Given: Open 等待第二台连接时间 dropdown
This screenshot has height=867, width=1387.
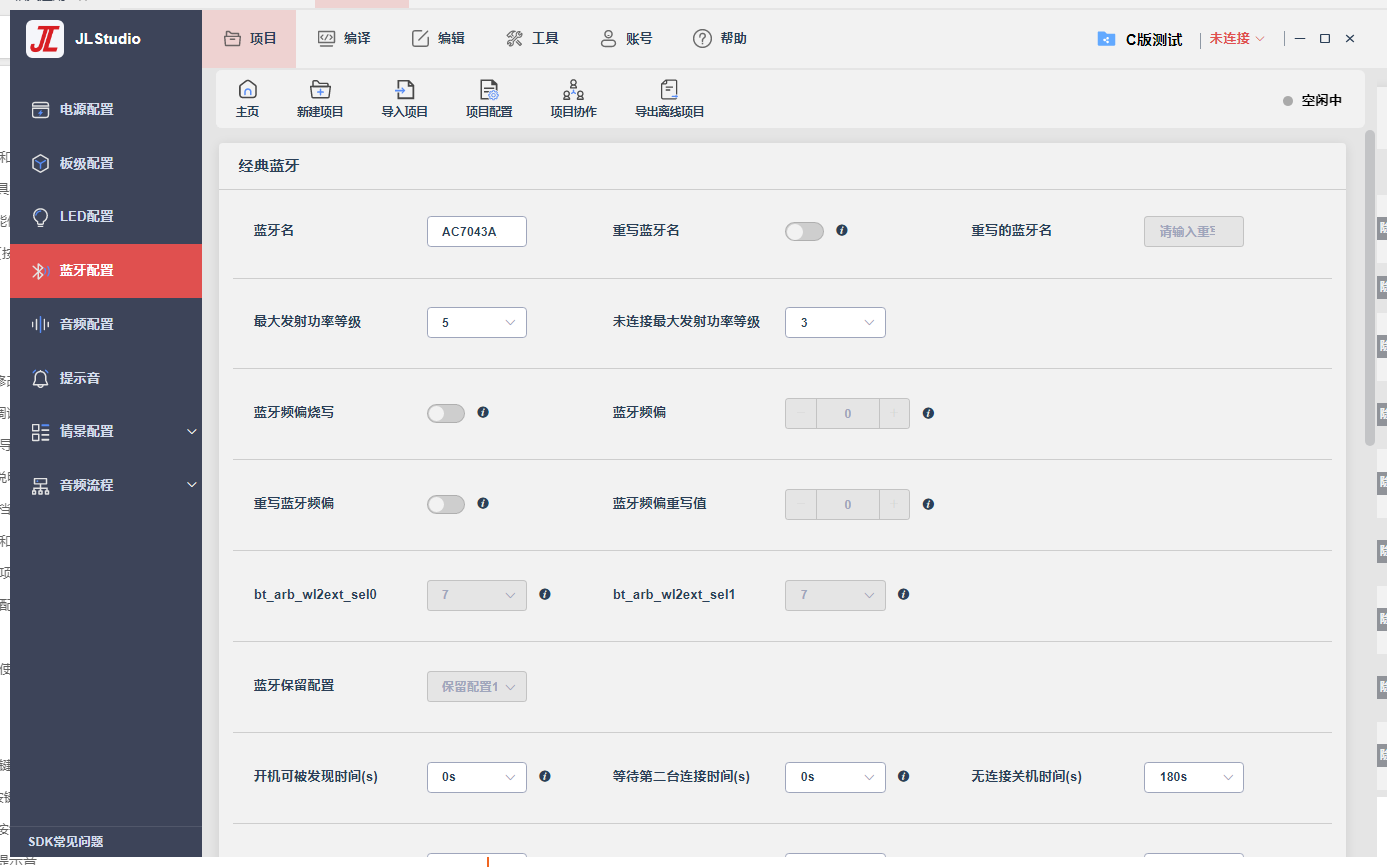Looking at the screenshot, I should click(x=835, y=777).
